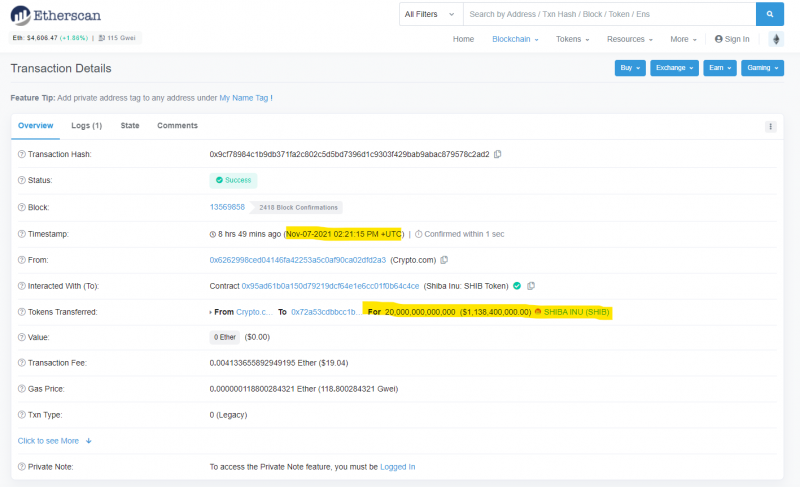This screenshot has width=800, height=487.
Task: Click the Crypto.com sender address link
Action: (x=297, y=260)
